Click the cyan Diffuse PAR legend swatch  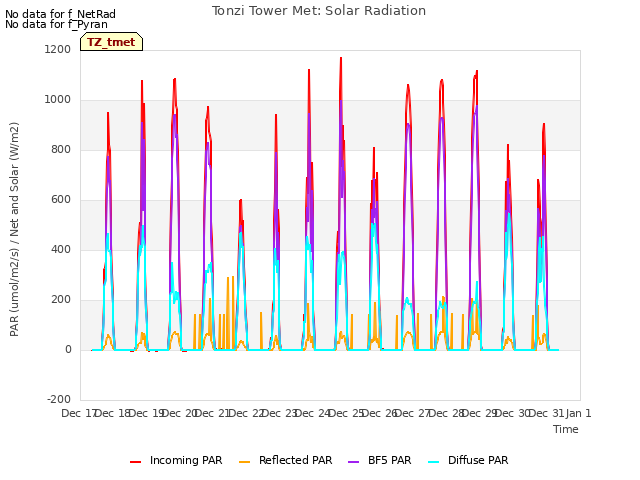pos(434,462)
